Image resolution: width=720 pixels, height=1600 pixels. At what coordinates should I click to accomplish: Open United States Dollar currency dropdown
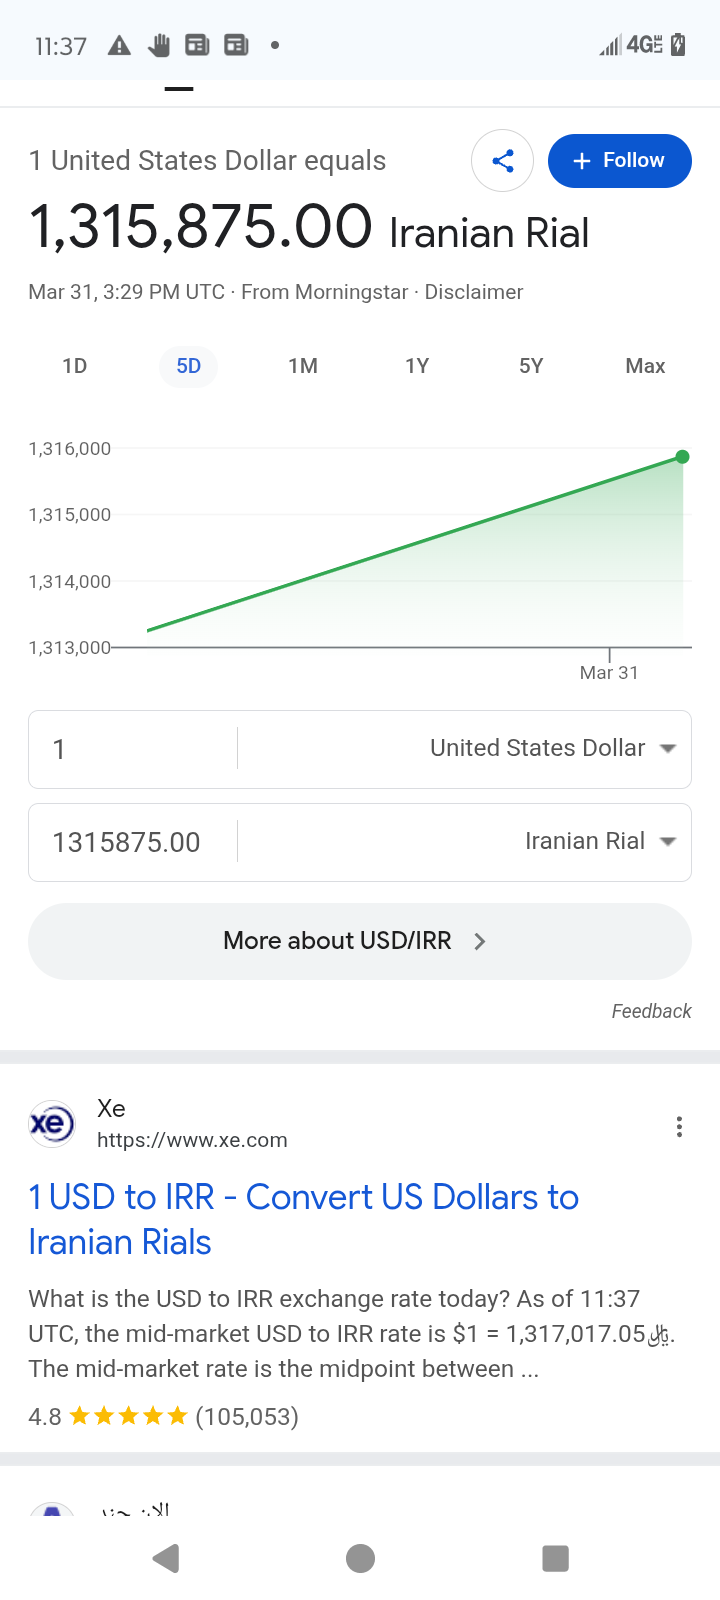(553, 748)
